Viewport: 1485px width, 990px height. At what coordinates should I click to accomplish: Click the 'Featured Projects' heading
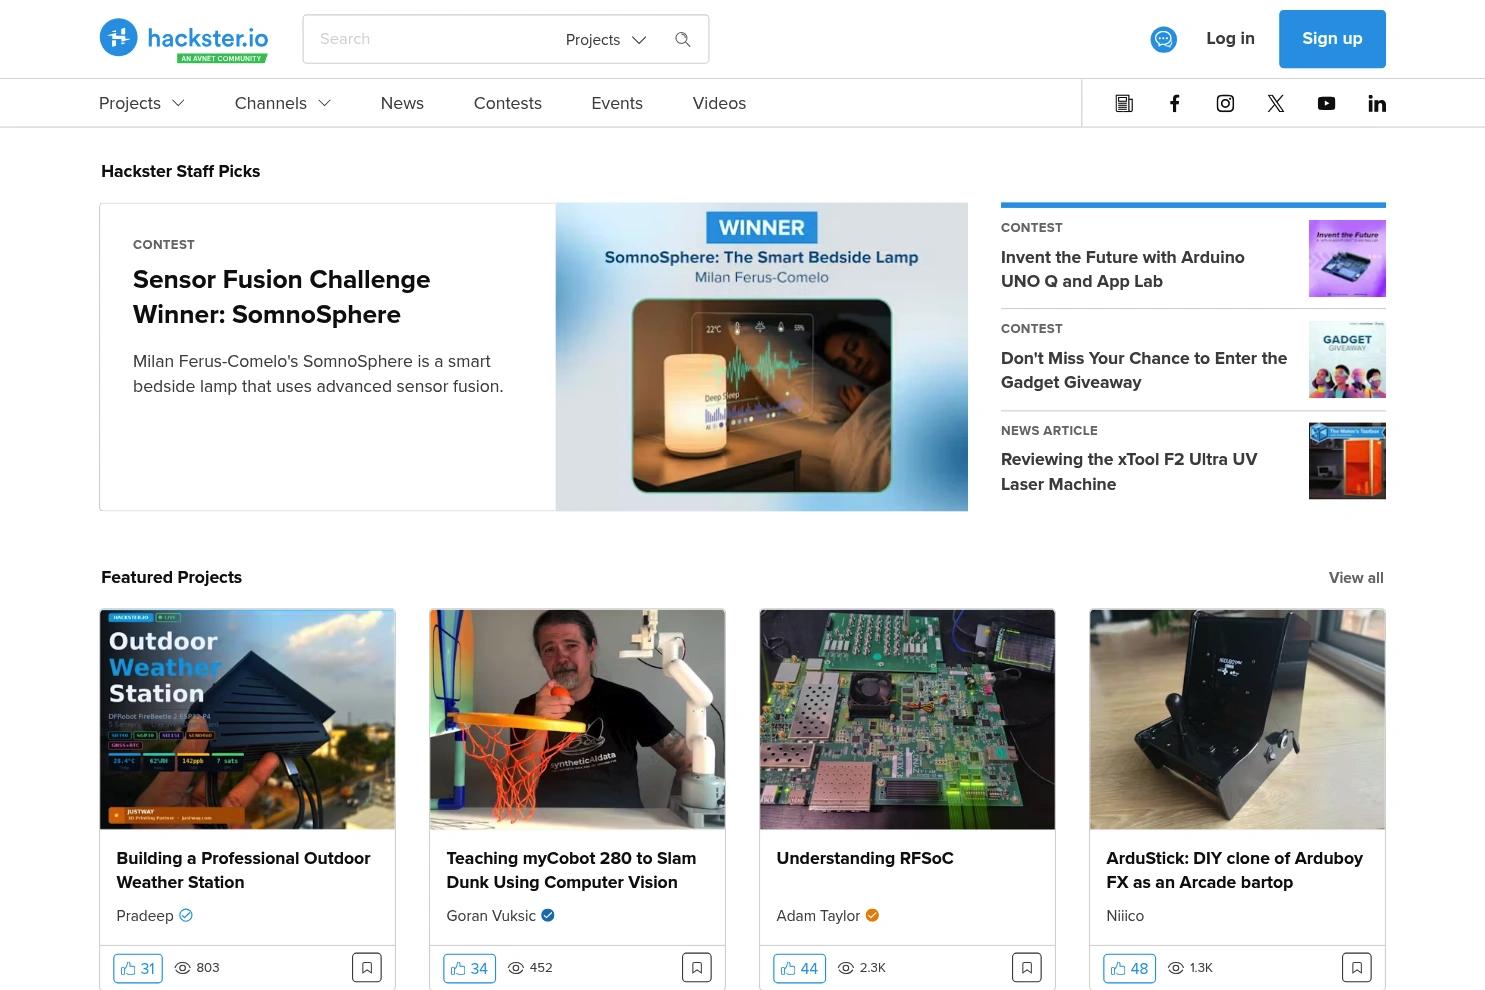coord(172,577)
